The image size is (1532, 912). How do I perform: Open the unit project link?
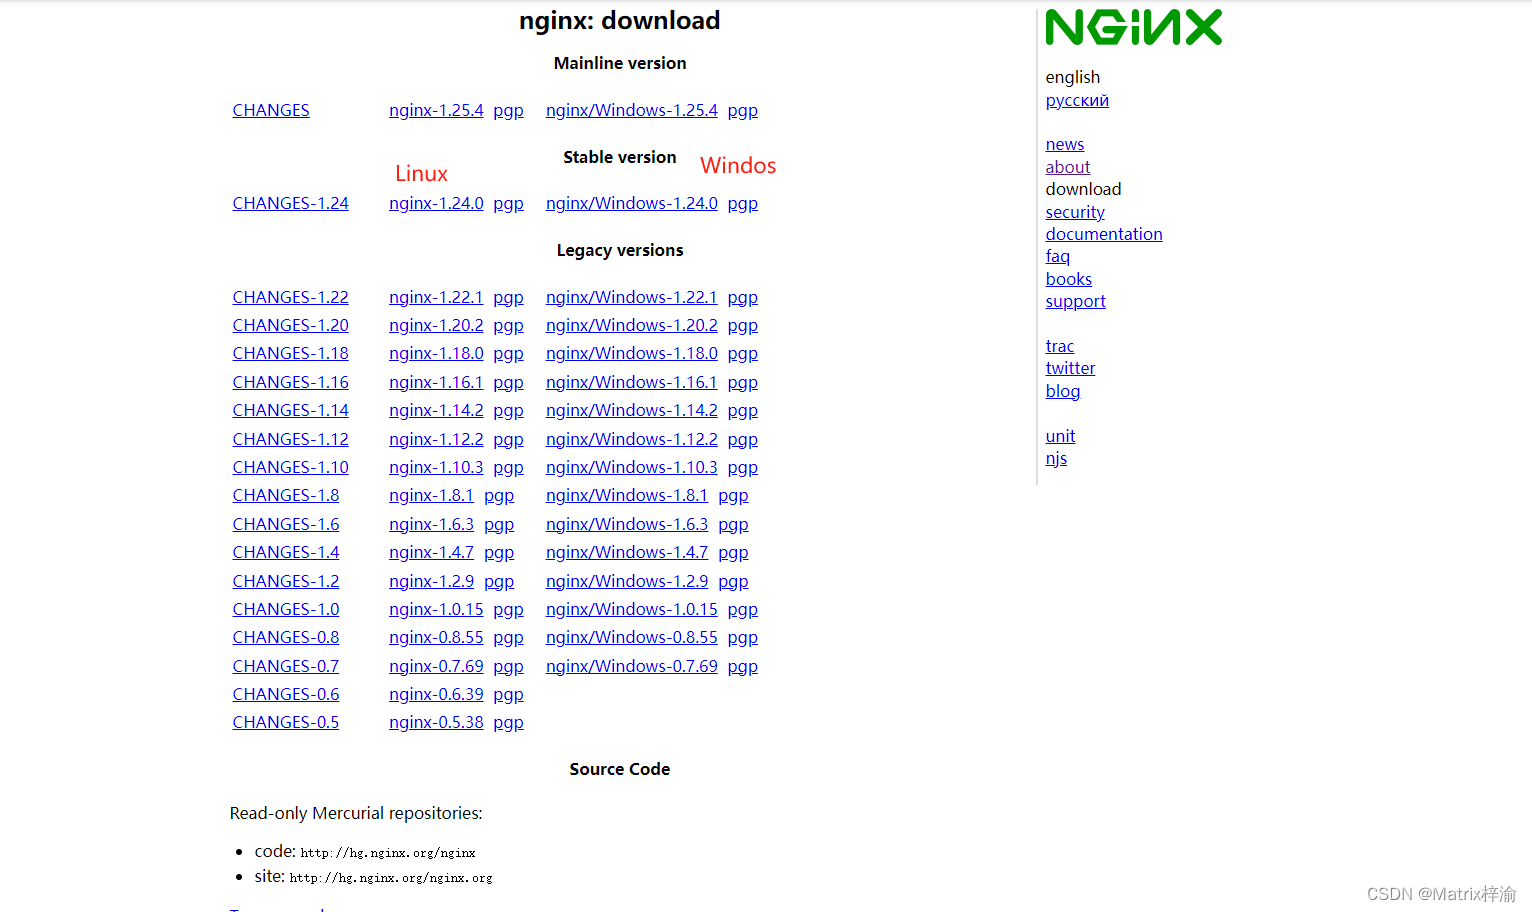pyautogui.click(x=1060, y=436)
